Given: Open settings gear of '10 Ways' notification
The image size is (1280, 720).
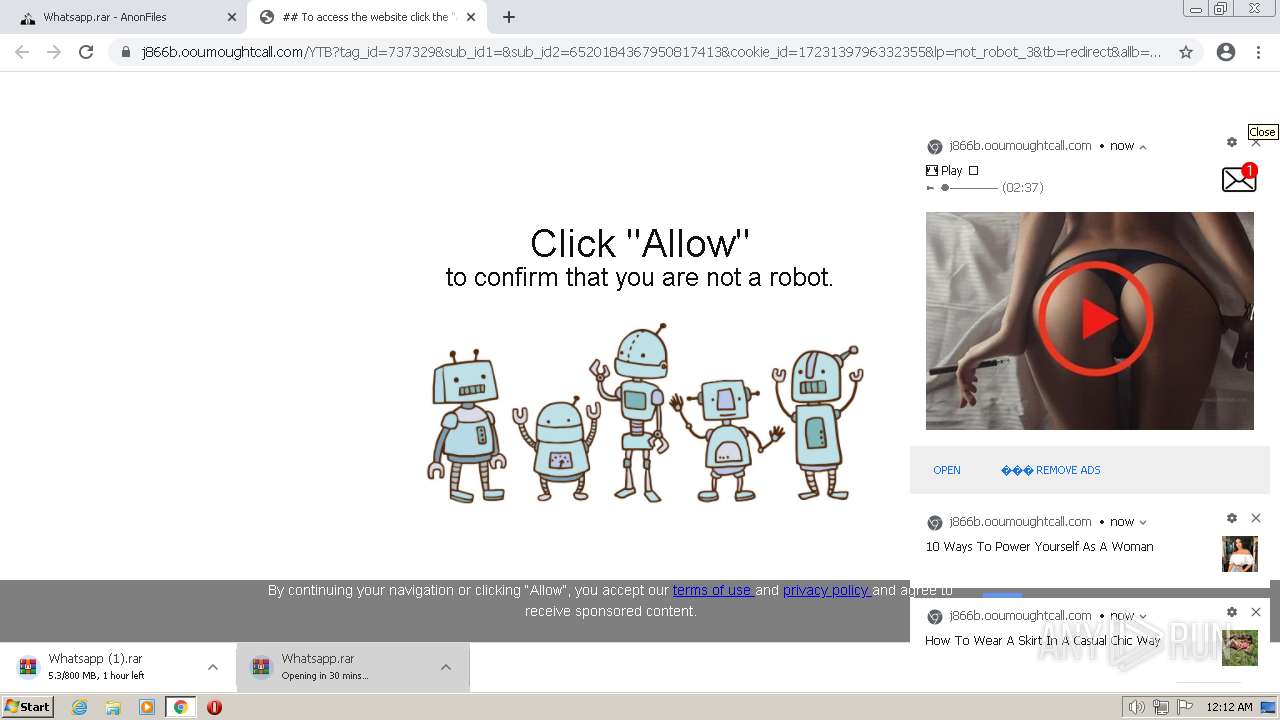Looking at the screenshot, I should pos(1232,518).
